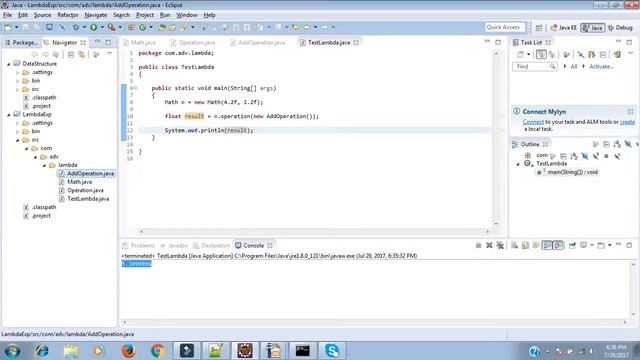
Task: Collapse the lambda folder in Navigator
Action: pos(44,165)
